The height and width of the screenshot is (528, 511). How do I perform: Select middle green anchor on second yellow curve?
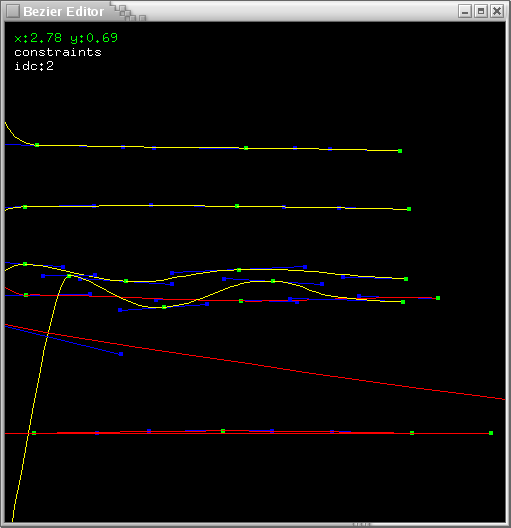tap(237, 206)
